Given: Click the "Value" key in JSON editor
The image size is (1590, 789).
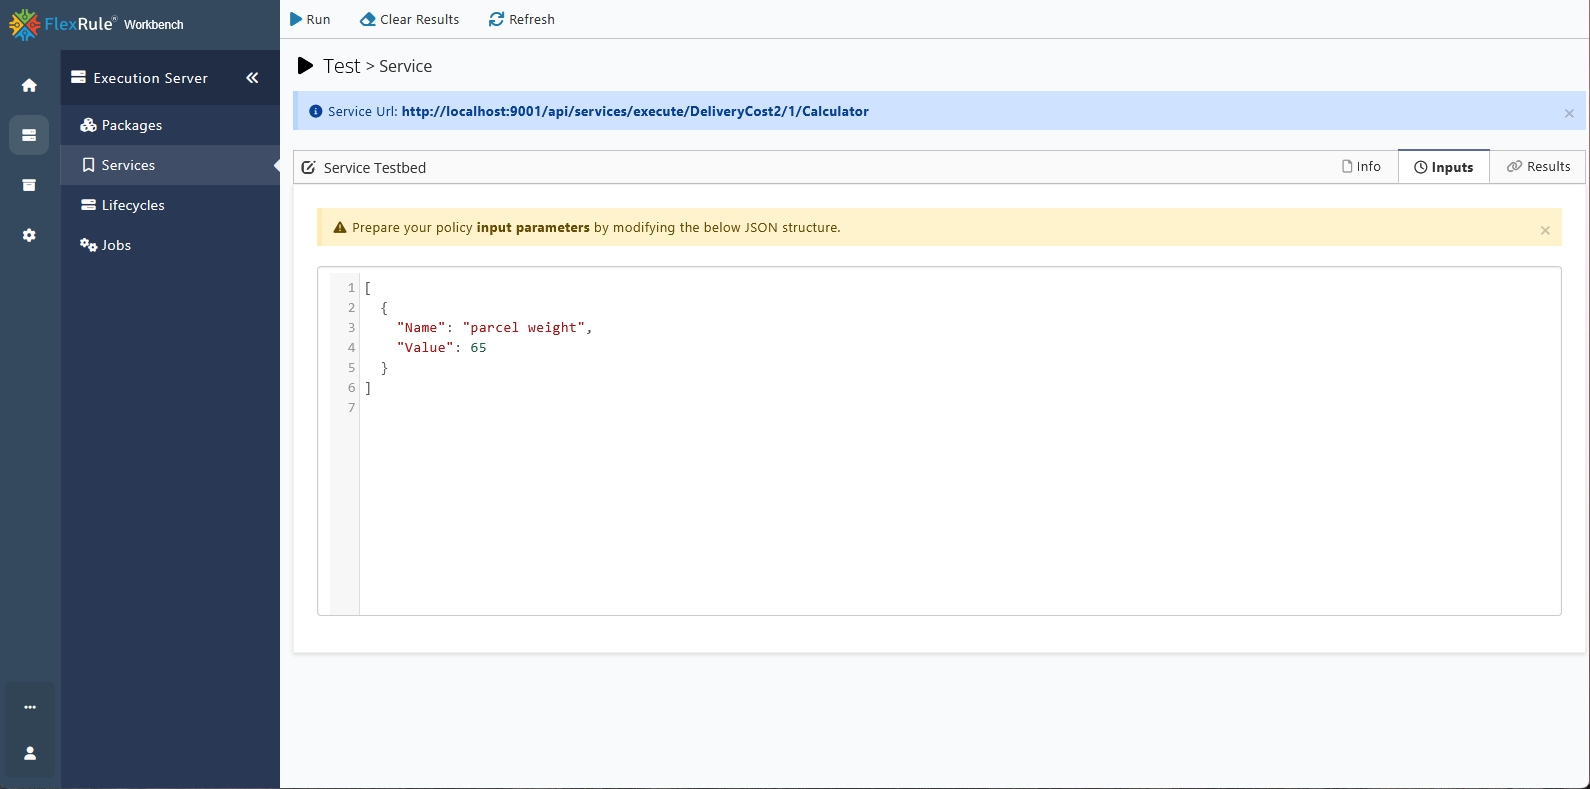Looking at the screenshot, I should (426, 347).
